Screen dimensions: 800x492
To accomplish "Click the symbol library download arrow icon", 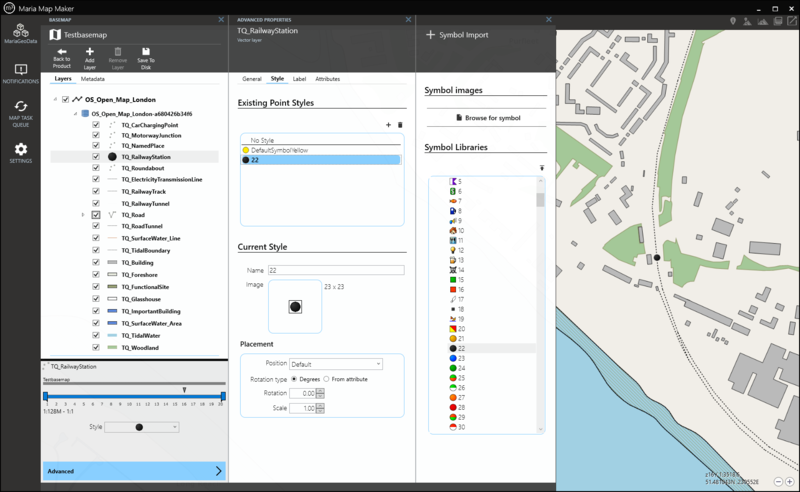I will coord(542,168).
